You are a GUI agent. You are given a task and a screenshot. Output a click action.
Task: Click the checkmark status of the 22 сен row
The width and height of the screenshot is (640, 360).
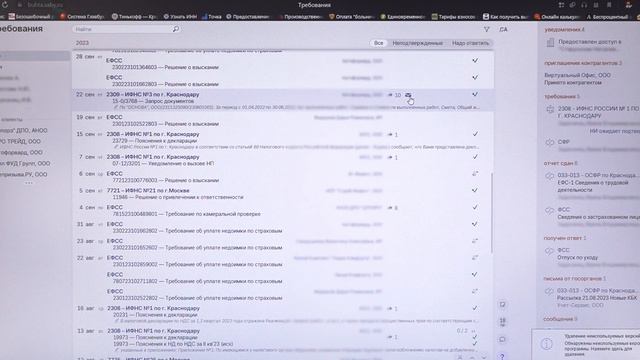click(x=475, y=94)
